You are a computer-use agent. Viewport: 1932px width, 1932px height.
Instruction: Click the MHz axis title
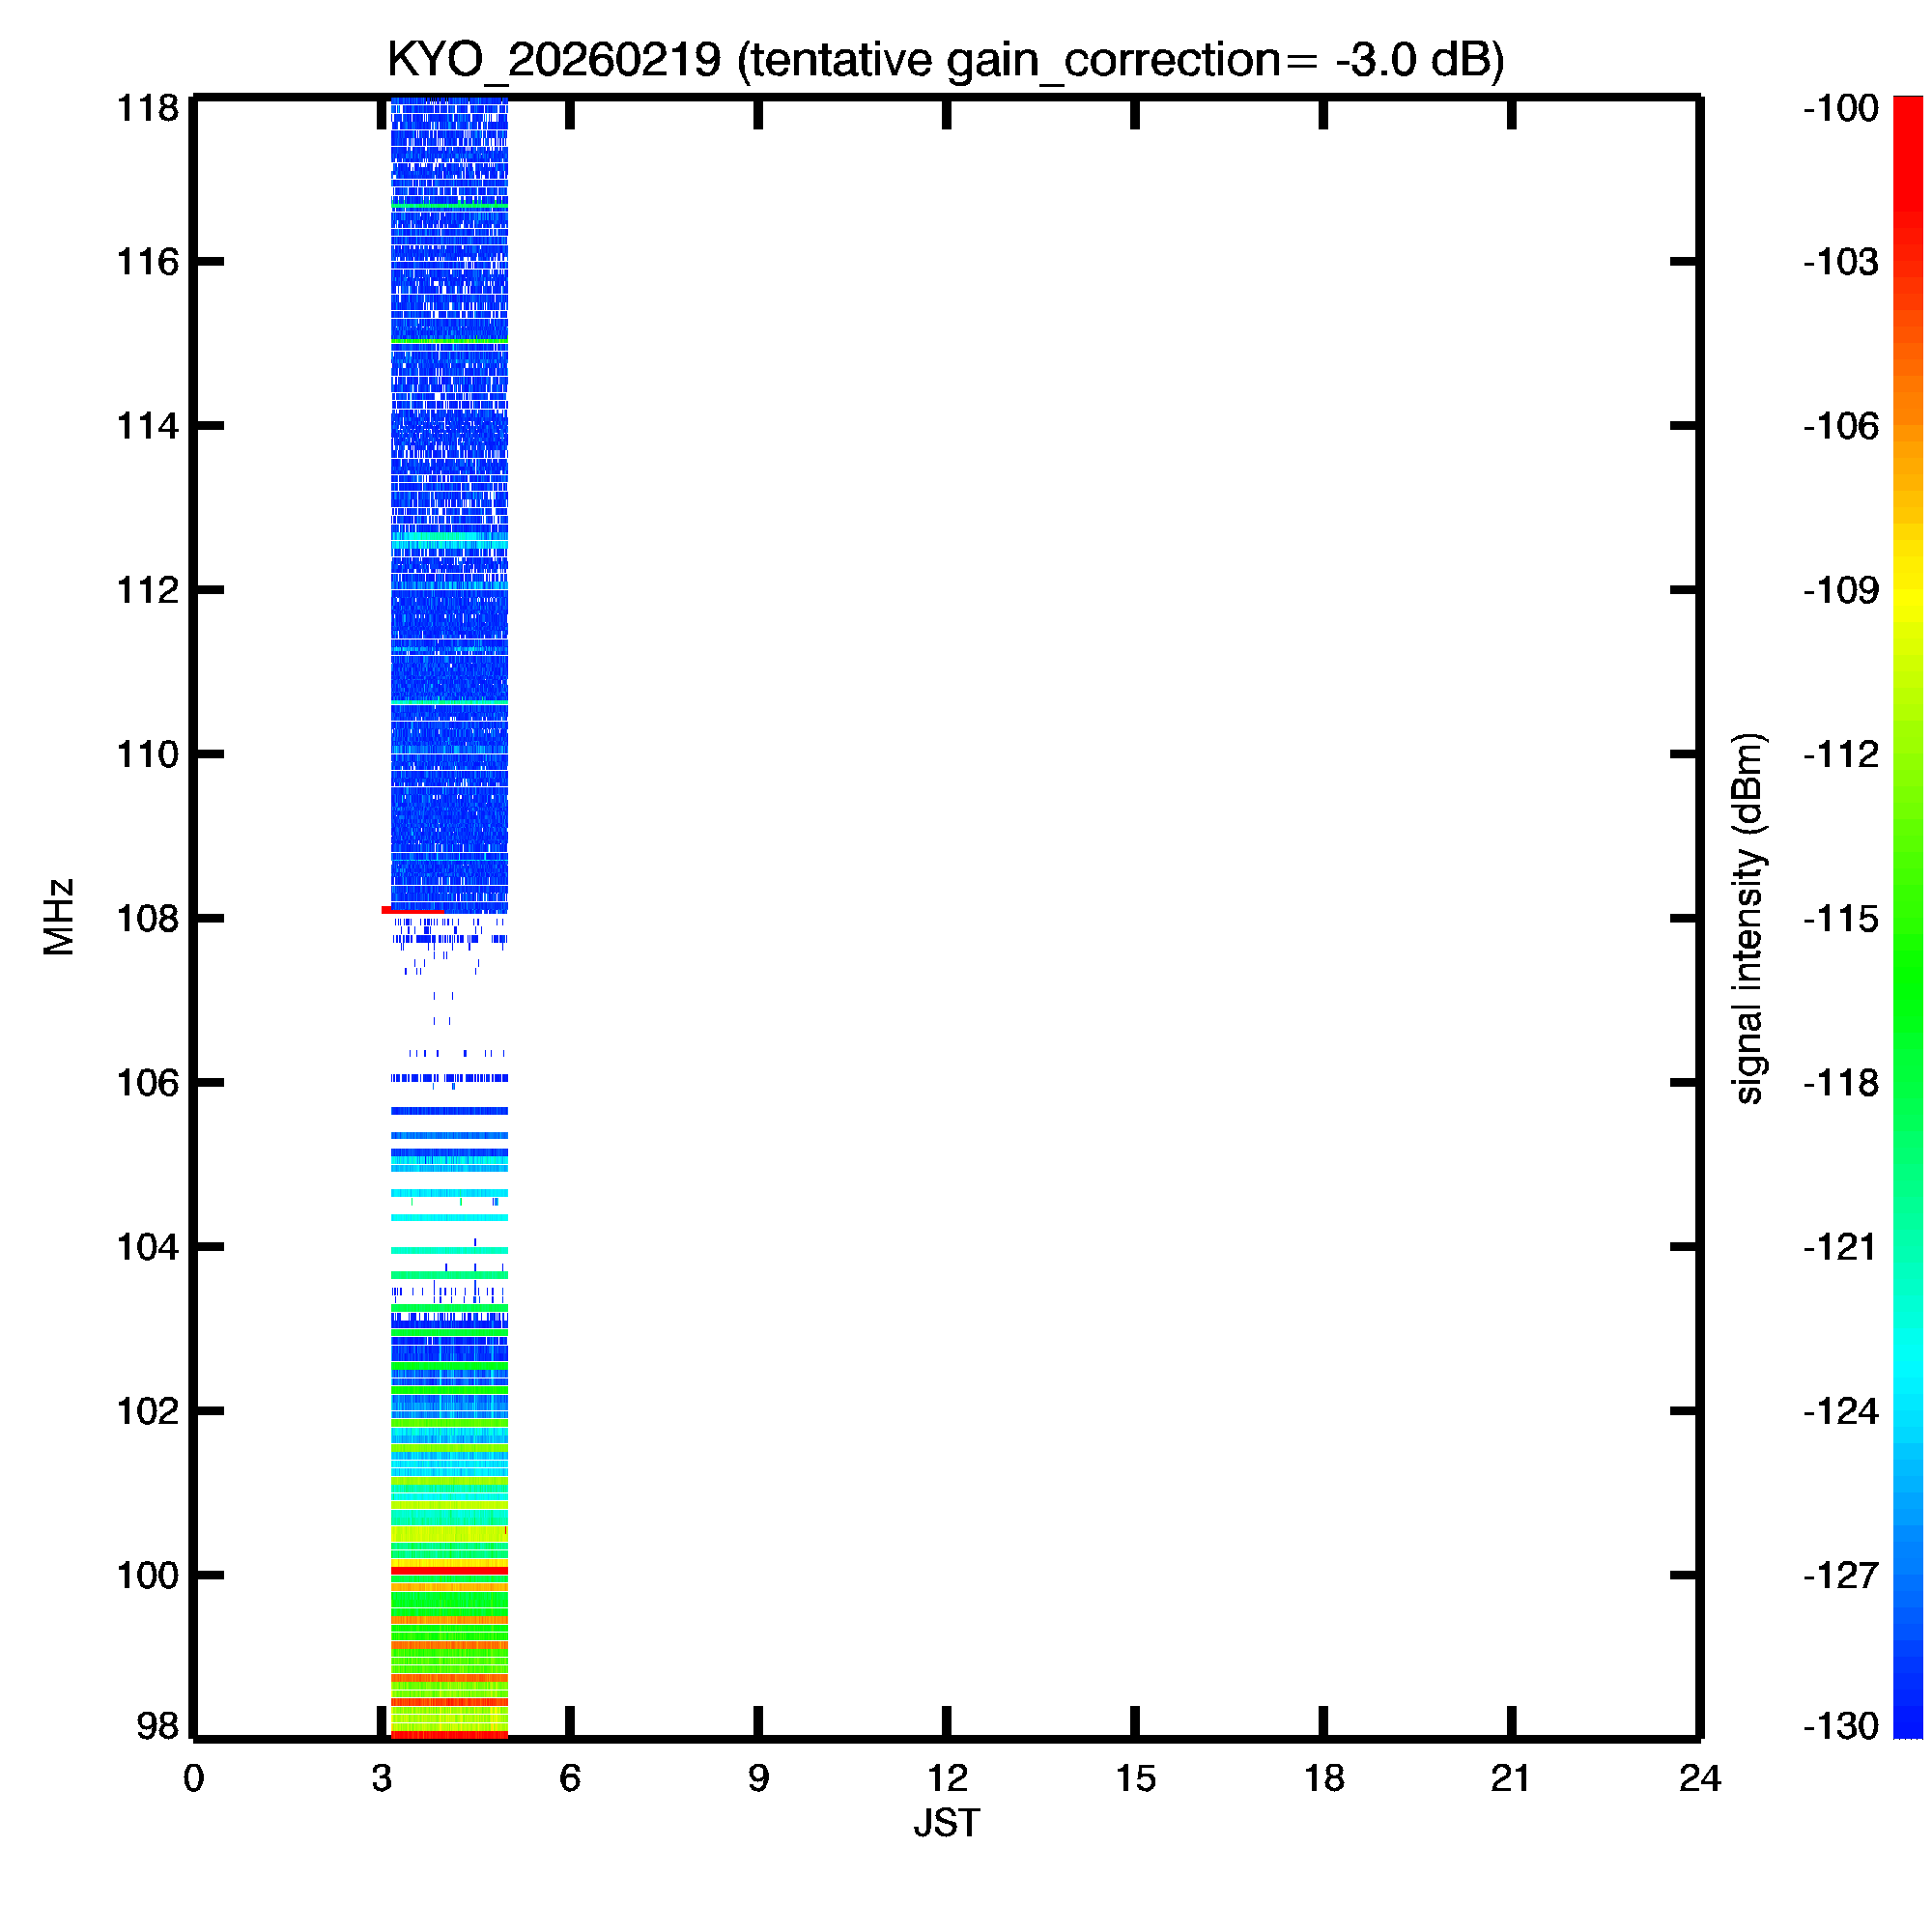pyautogui.click(x=59, y=917)
